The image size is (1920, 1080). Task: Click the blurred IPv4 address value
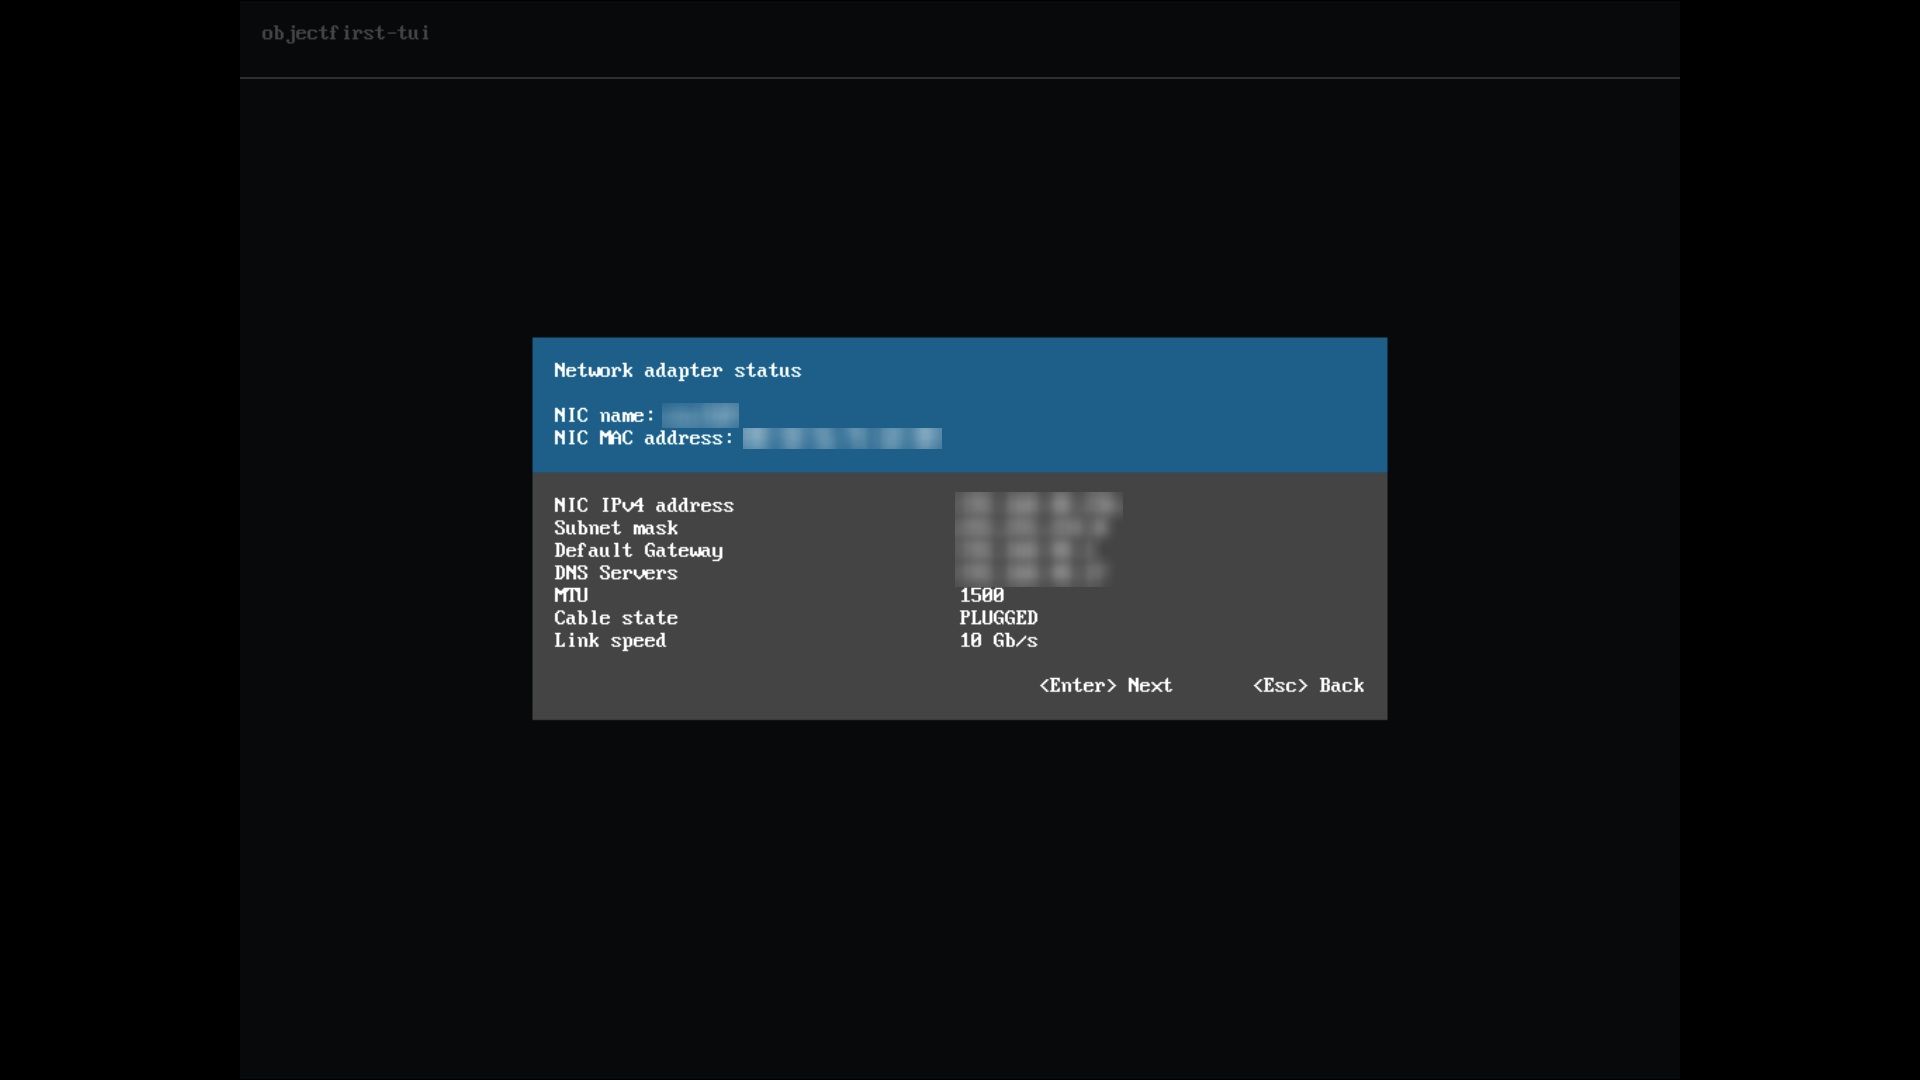click(1038, 504)
